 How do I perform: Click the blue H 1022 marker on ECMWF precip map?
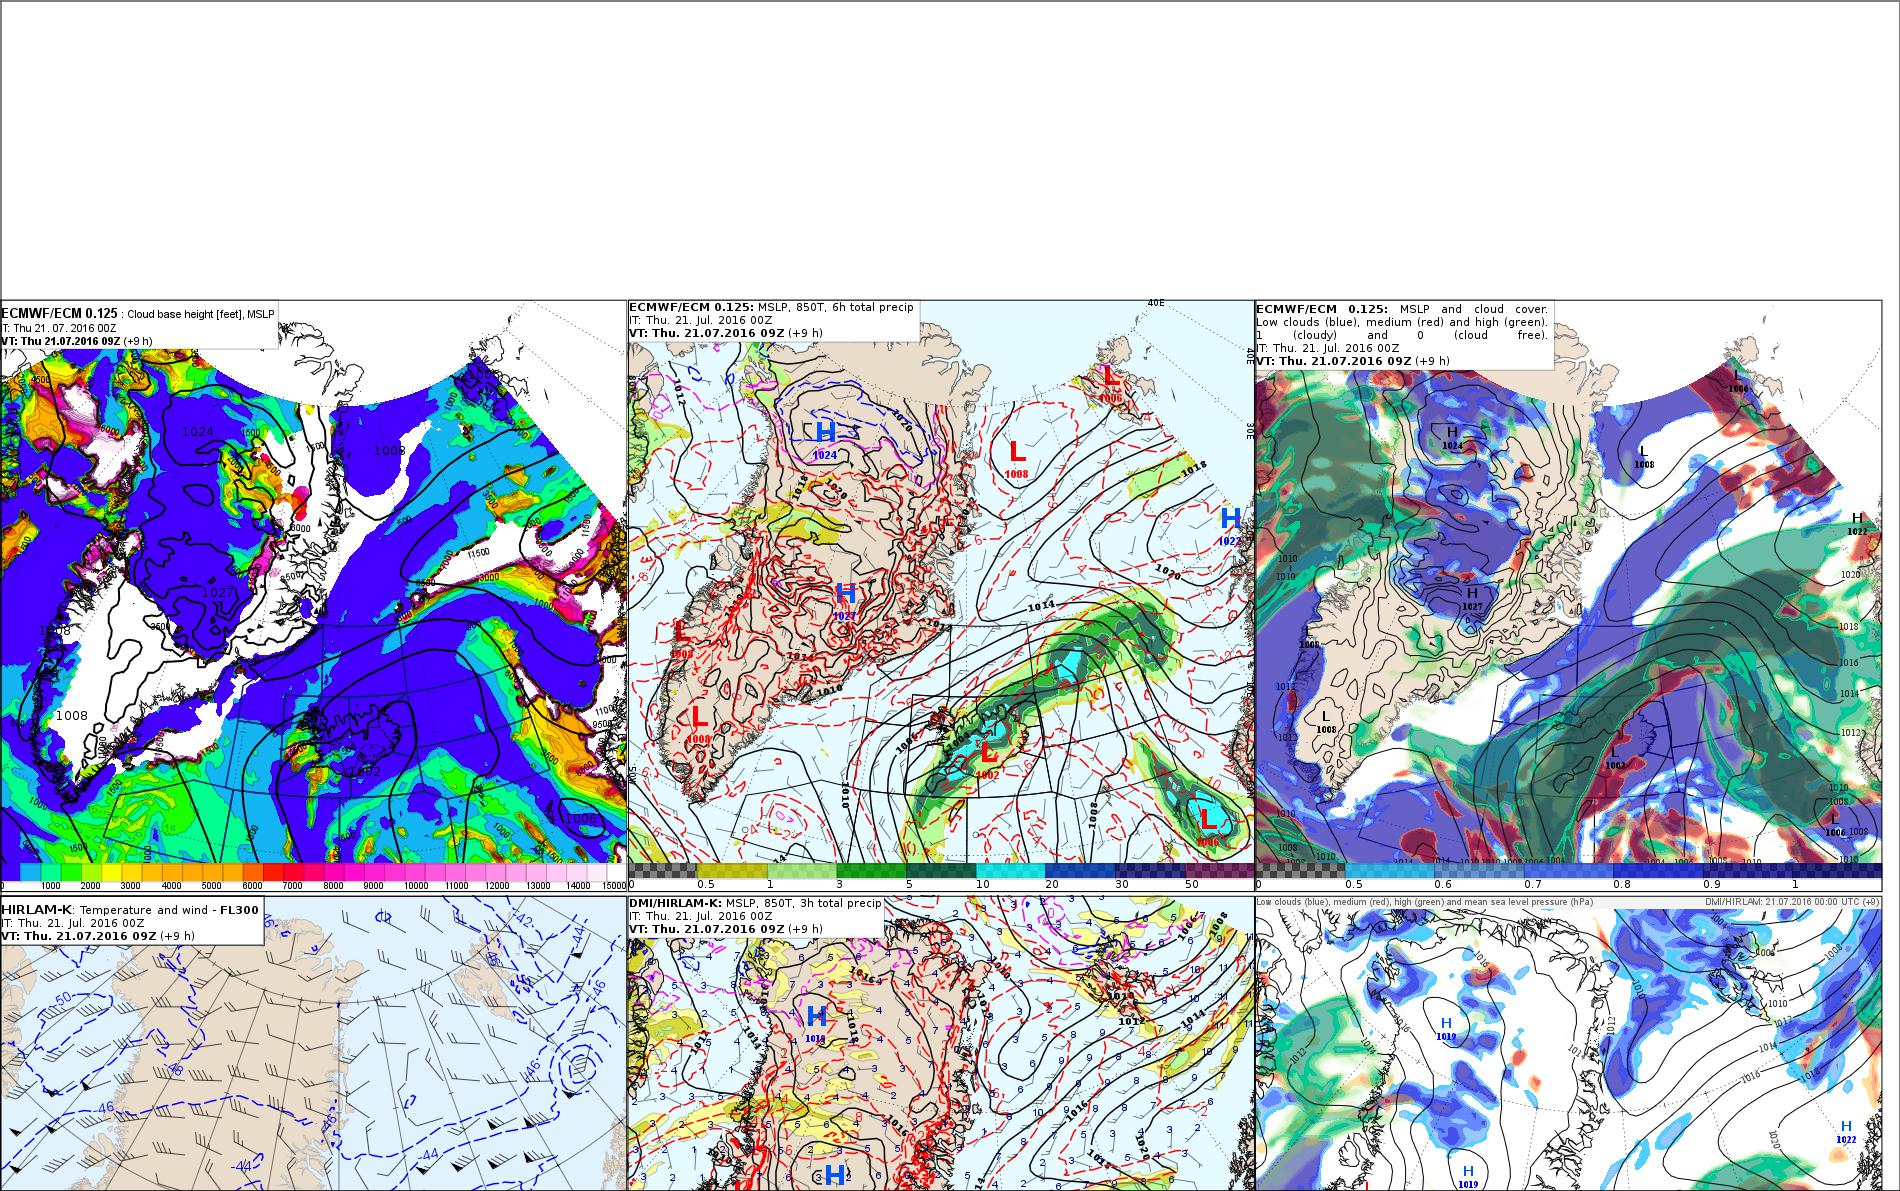tap(1230, 524)
